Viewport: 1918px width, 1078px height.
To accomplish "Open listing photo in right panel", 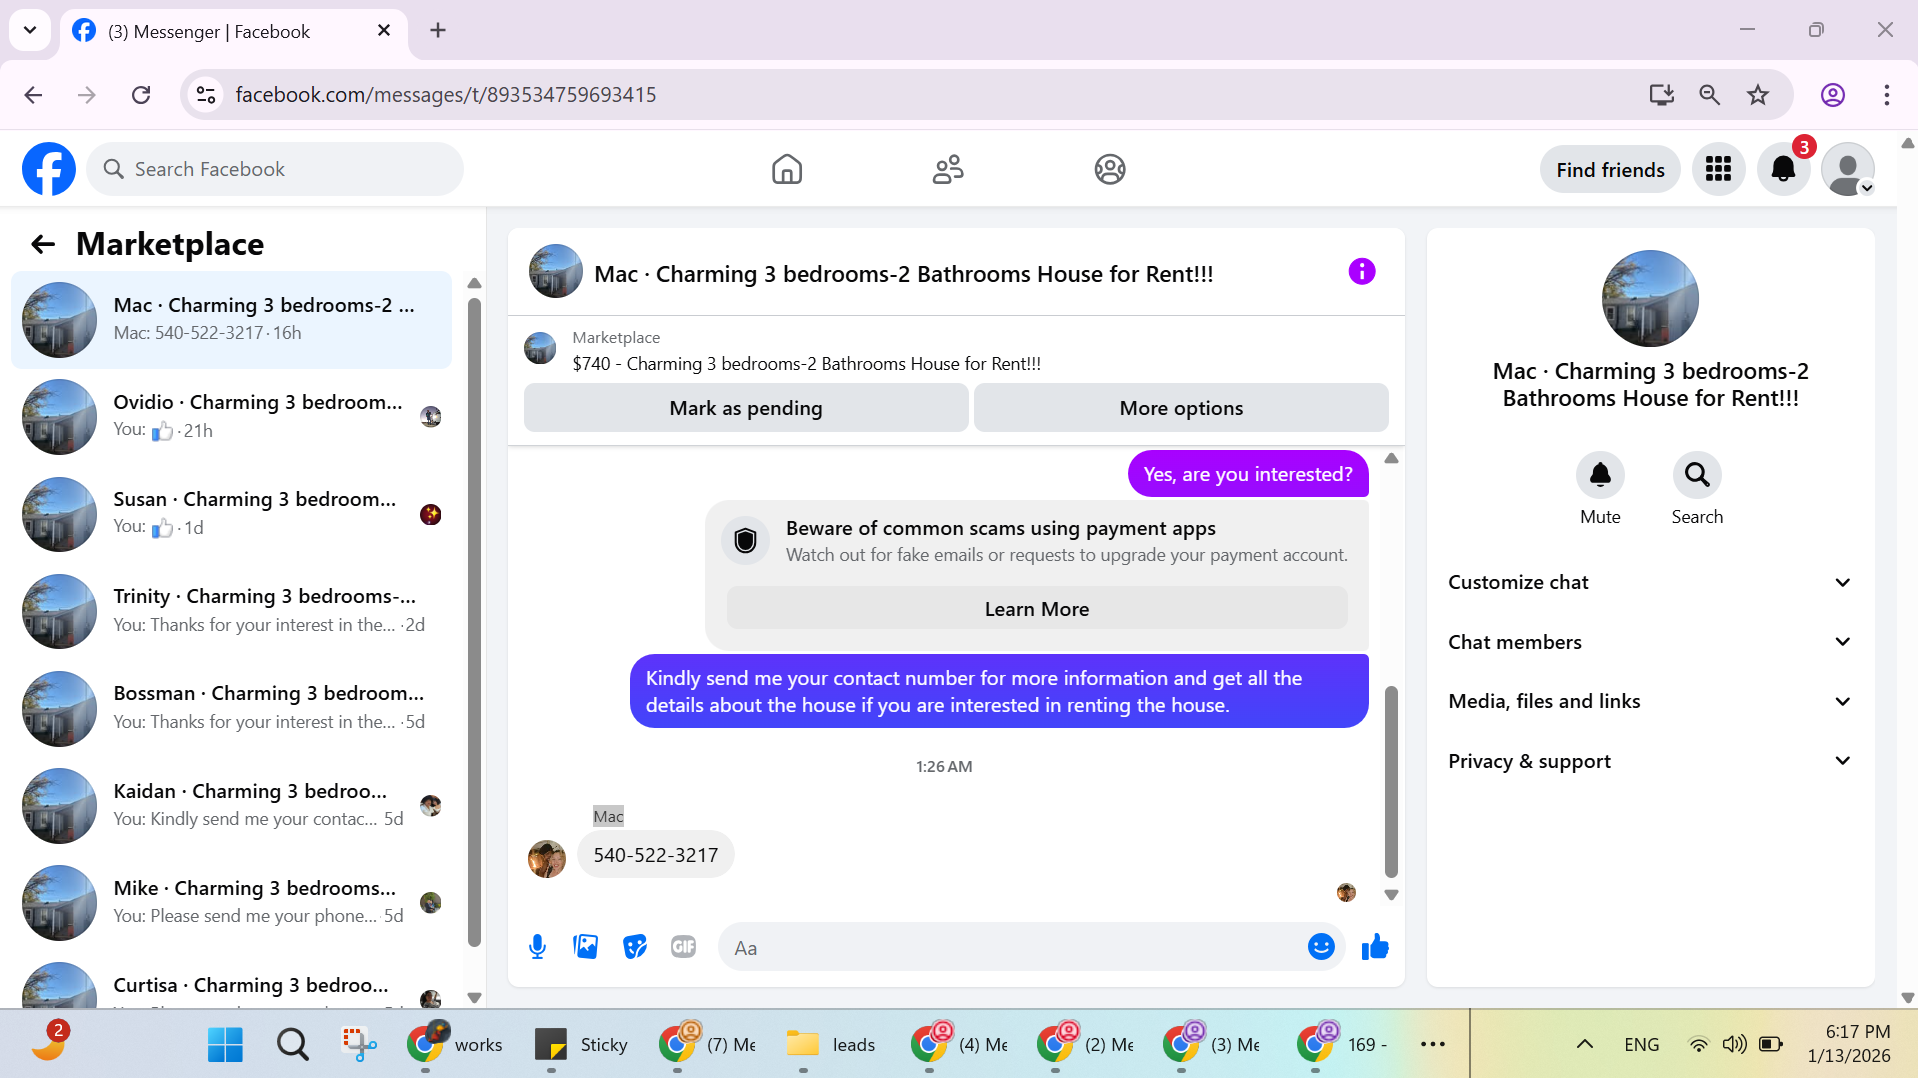I will 1650,298.
